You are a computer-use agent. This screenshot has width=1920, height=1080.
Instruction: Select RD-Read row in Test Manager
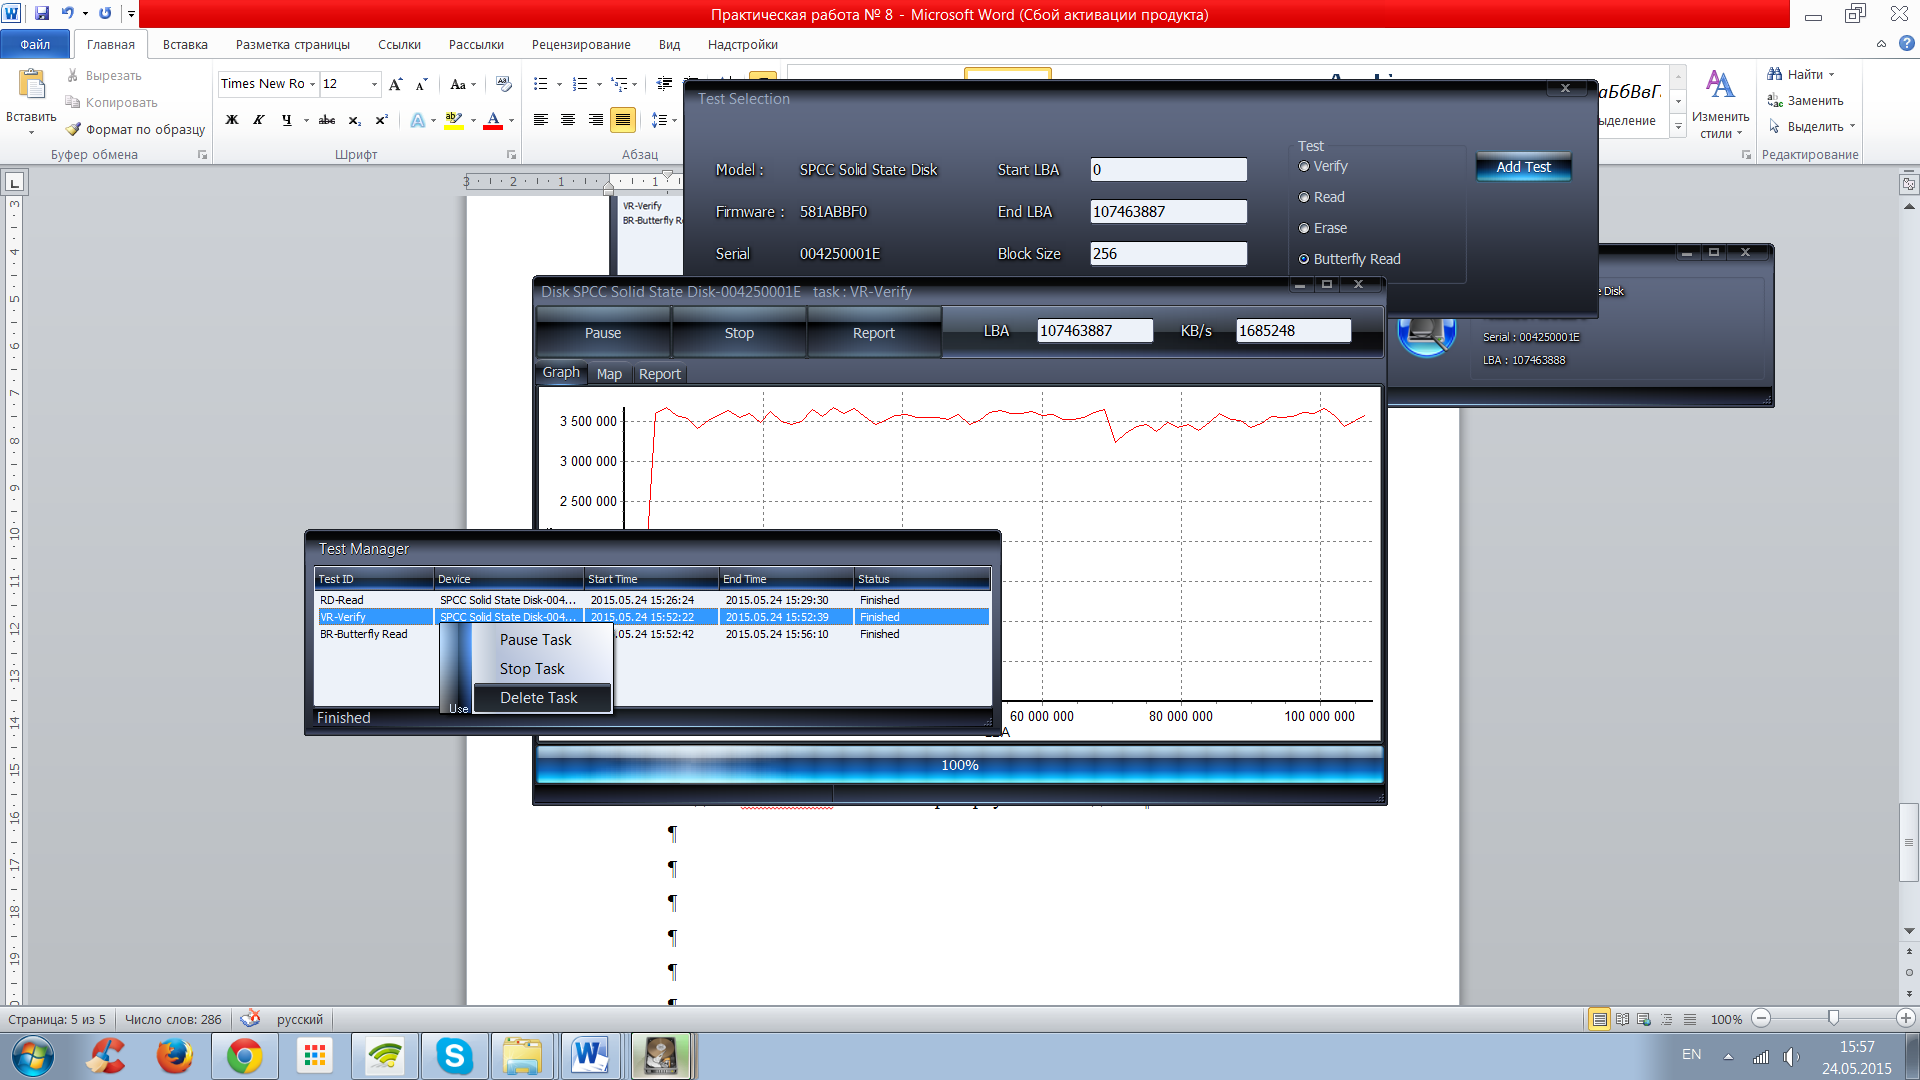(652, 600)
